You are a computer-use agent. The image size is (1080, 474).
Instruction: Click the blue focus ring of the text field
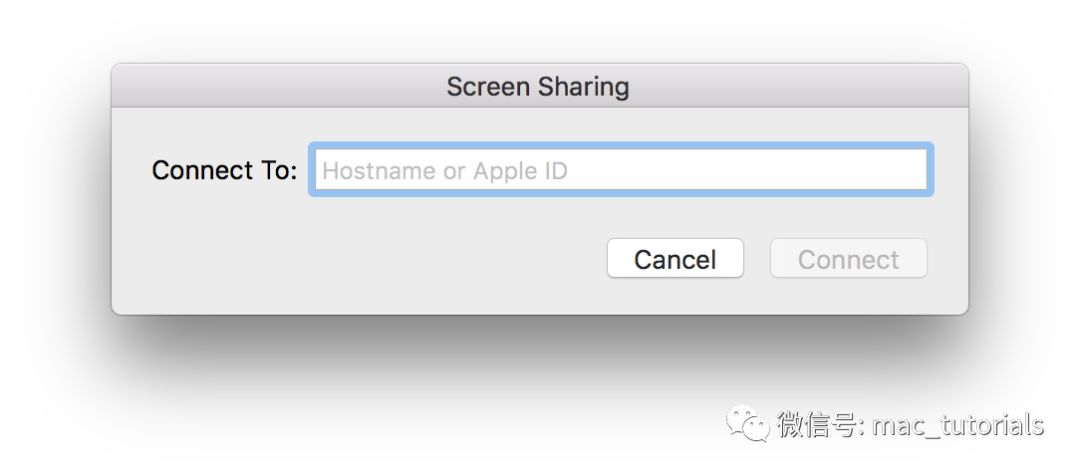620,146
